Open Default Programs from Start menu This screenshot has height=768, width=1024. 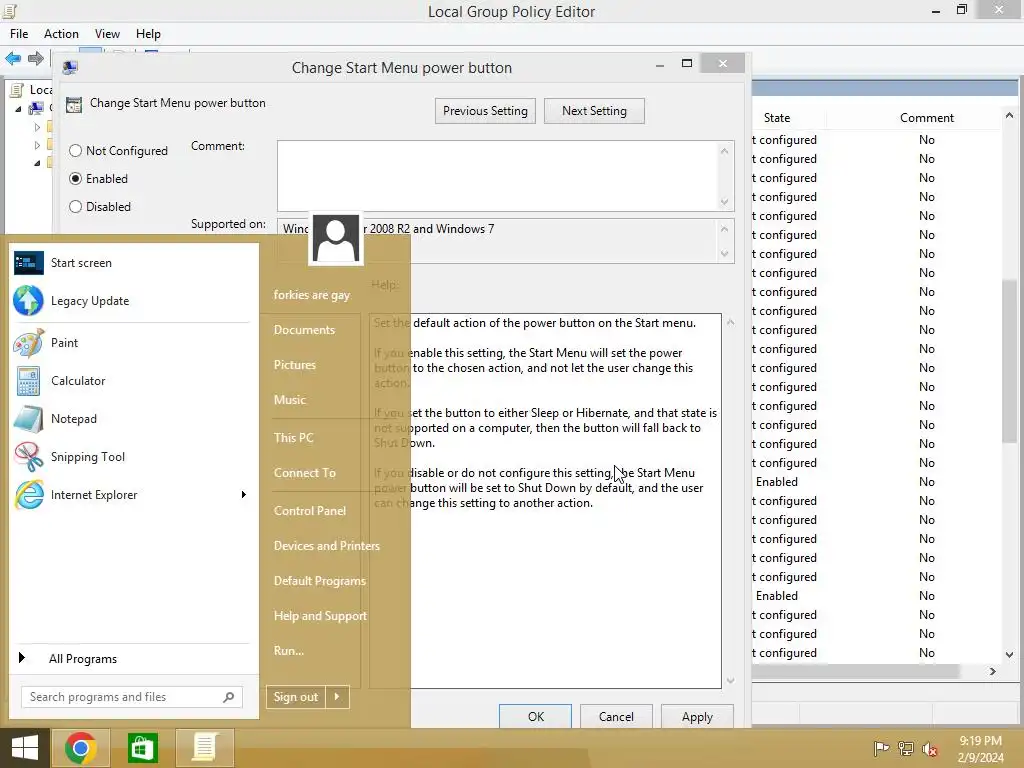319,581
